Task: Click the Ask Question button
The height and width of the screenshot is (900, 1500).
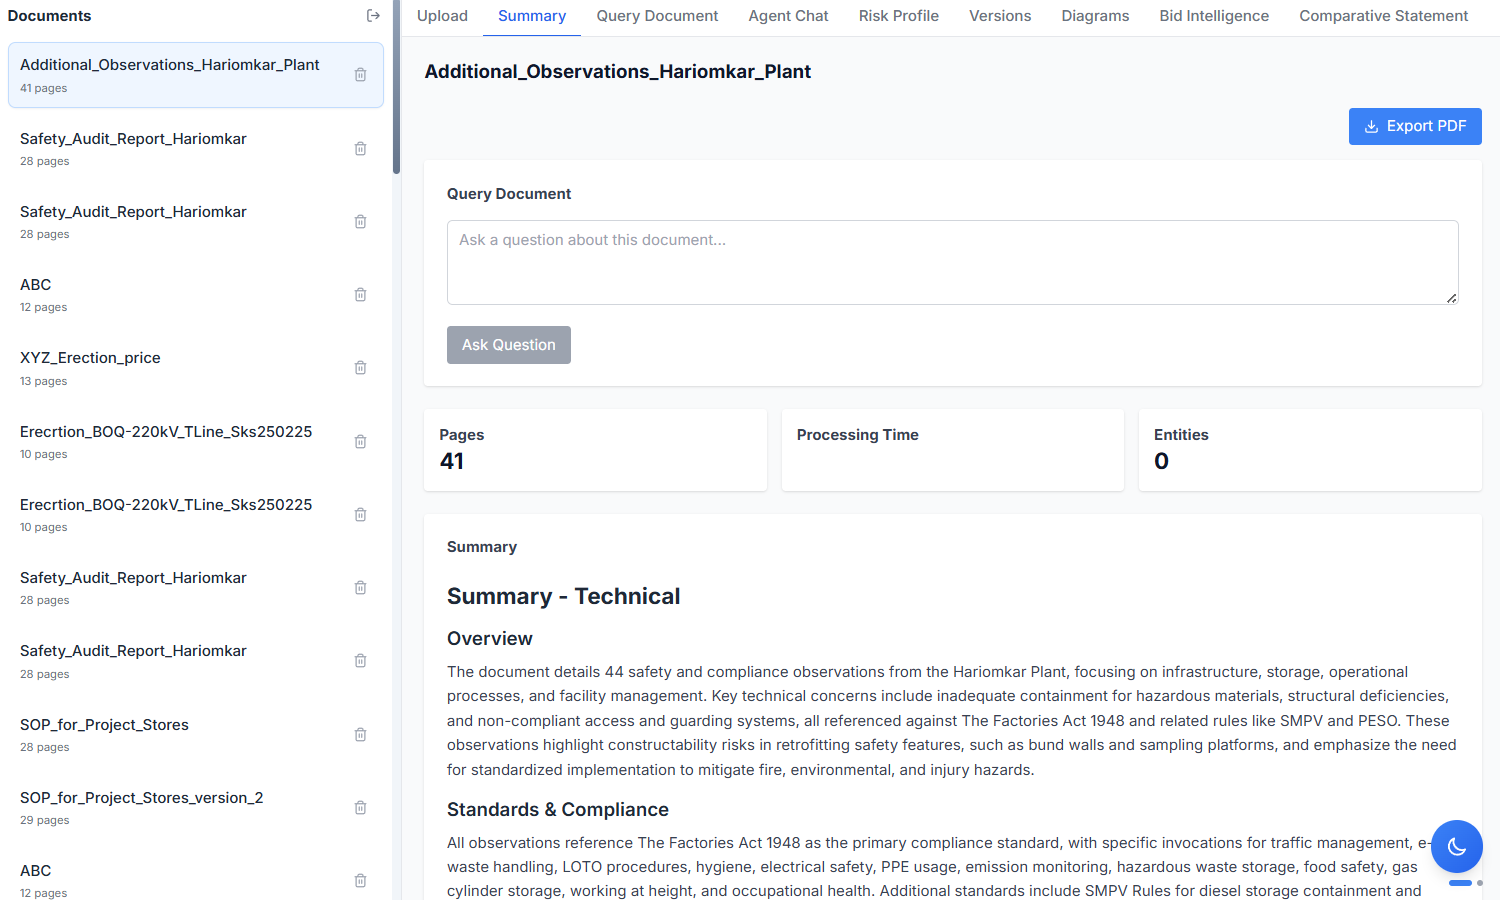Action: 508,345
